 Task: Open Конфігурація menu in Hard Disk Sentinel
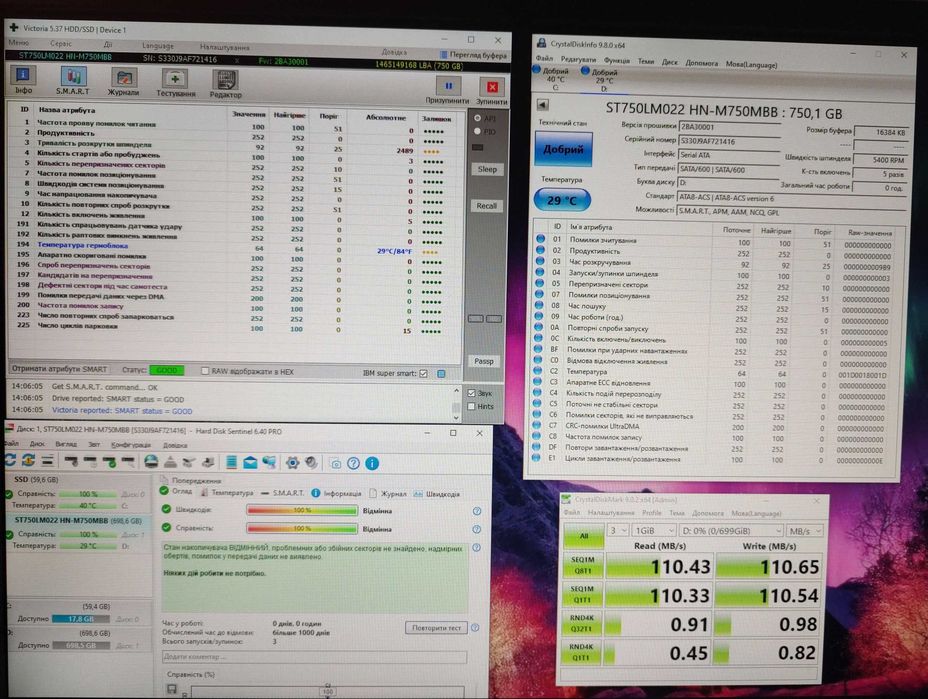[131, 444]
